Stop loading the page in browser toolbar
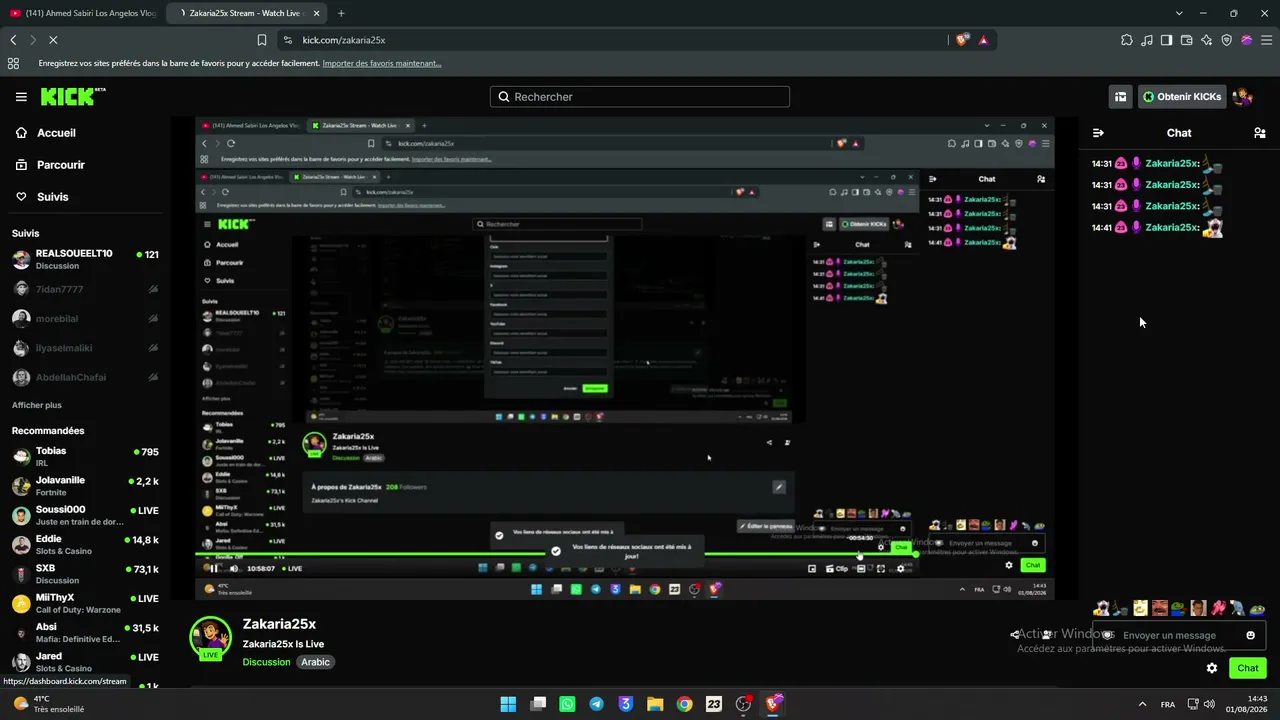The width and height of the screenshot is (1280, 720). click(x=54, y=40)
